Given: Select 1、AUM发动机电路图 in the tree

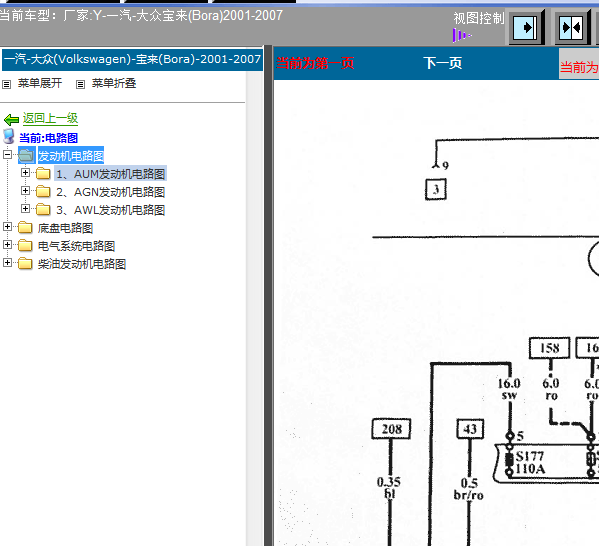Looking at the screenshot, I should [110, 174].
